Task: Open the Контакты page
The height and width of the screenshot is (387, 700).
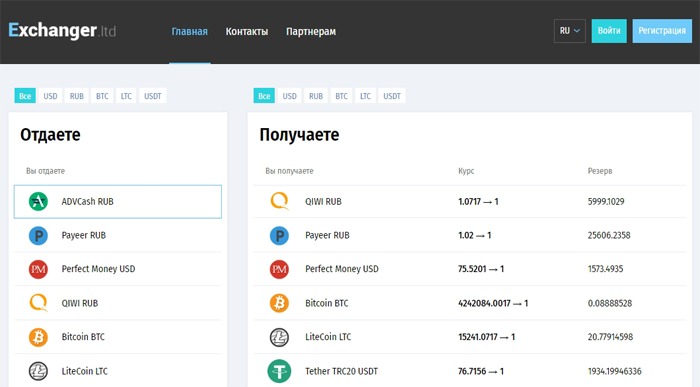Action: (x=247, y=32)
